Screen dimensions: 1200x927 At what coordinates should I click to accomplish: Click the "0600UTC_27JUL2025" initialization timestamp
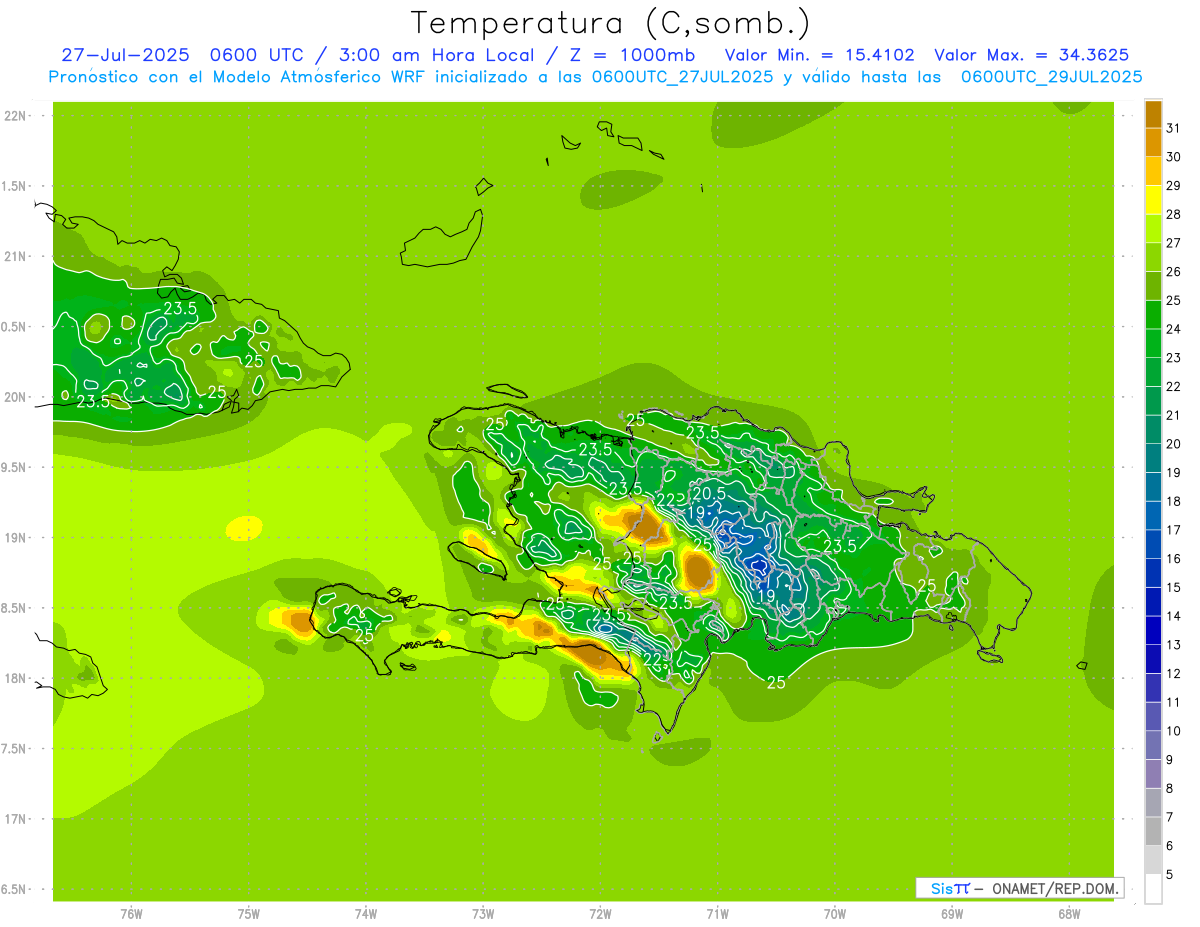(x=682, y=77)
